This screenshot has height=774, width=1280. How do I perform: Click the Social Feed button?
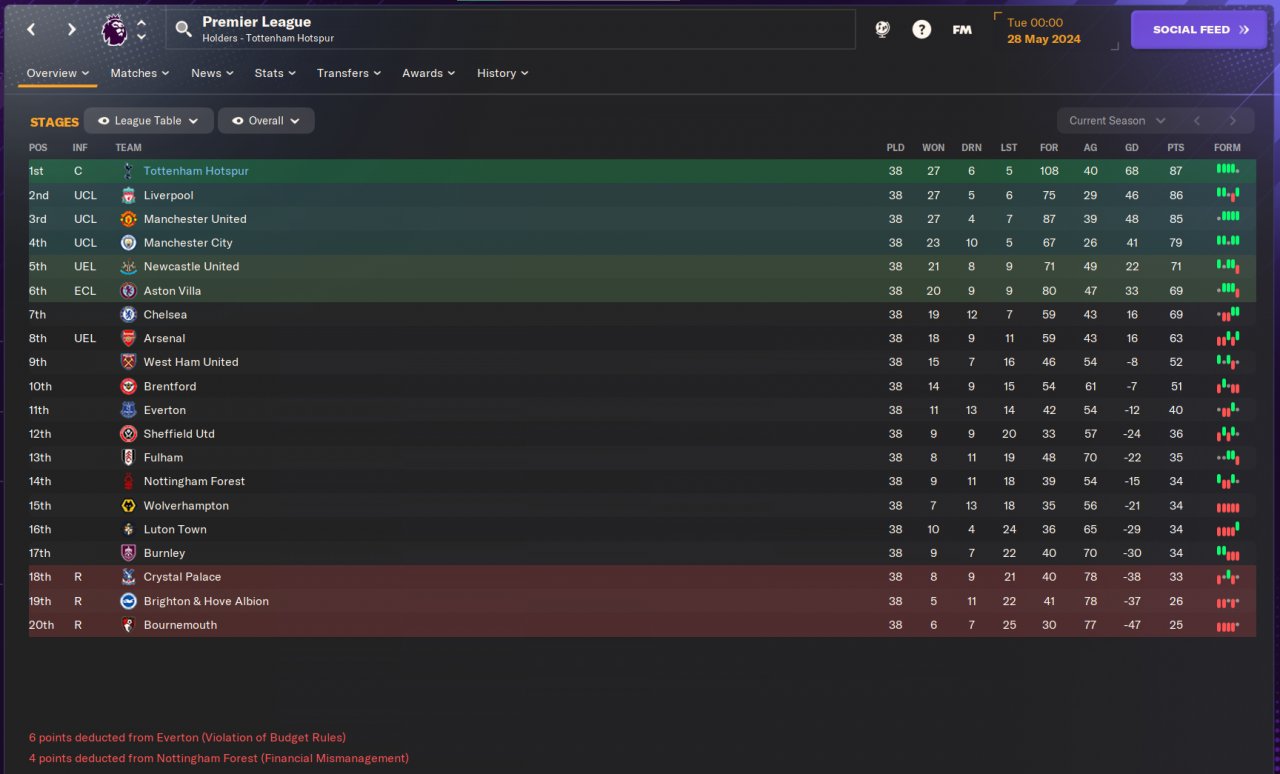click(1200, 30)
